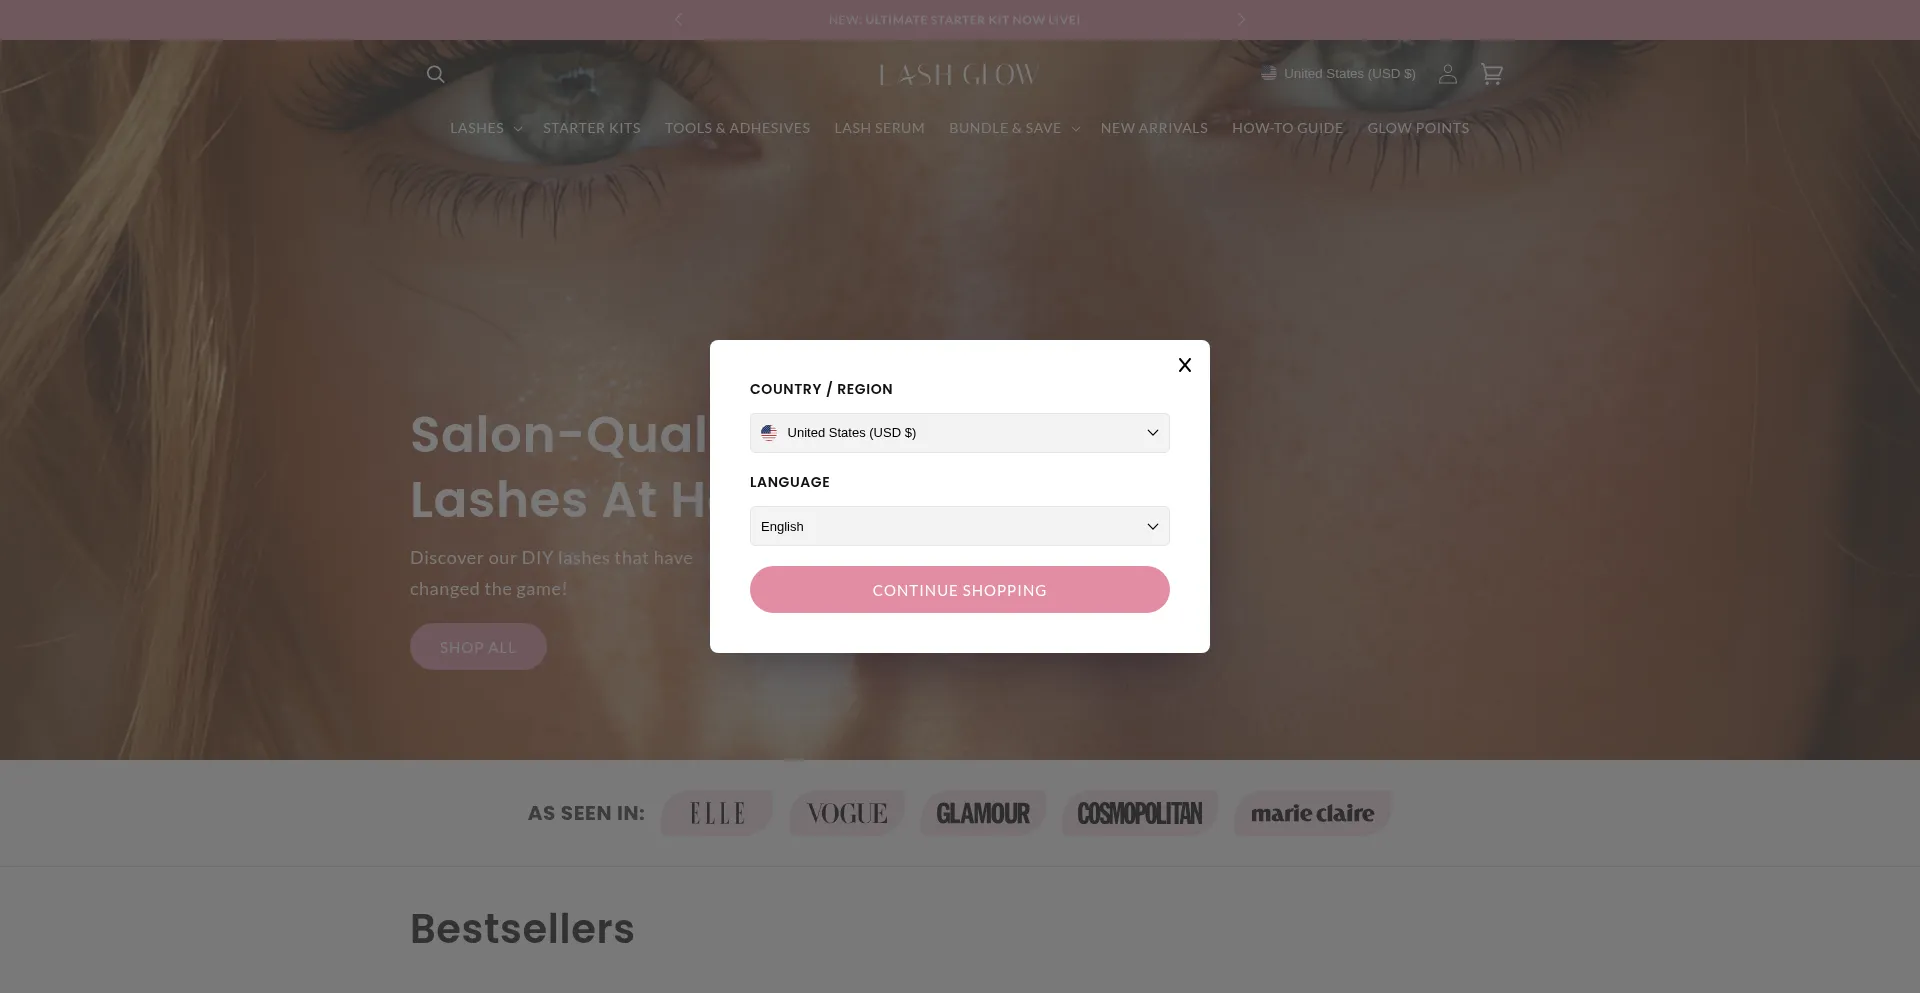Viewport: 1920px width, 993px height.
Task: Click the Continue Shopping button
Action: [x=960, y=590]
